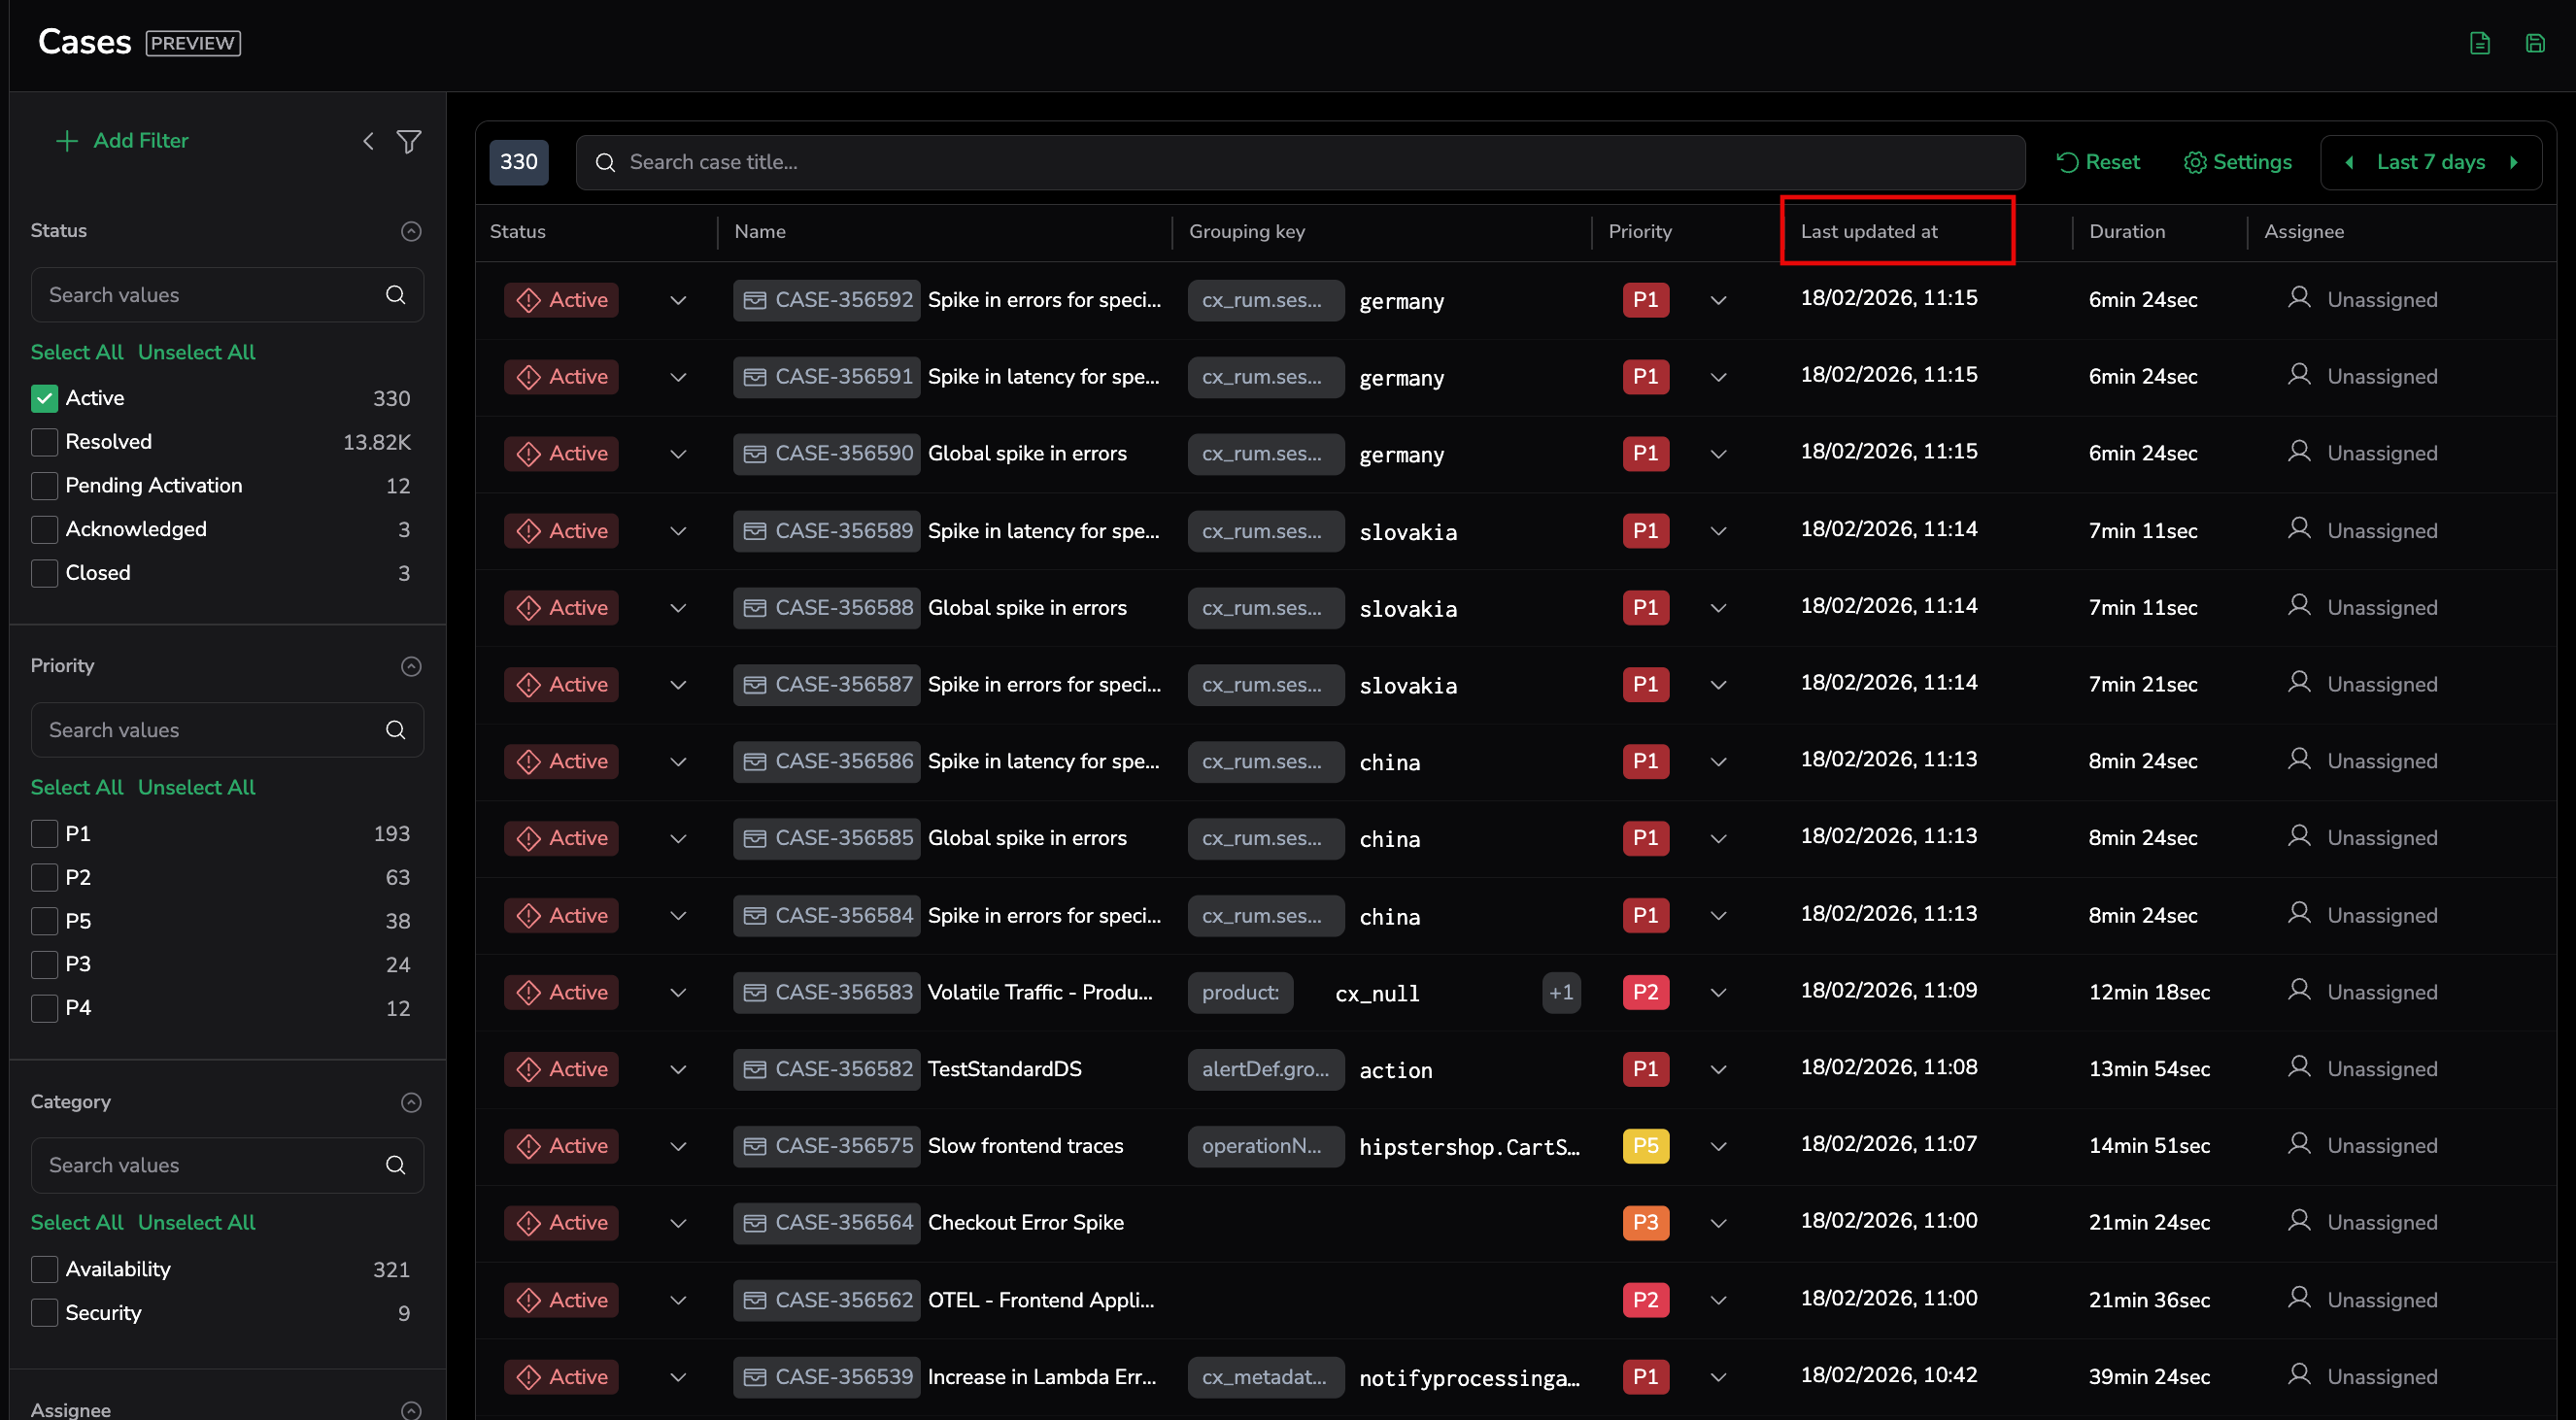Sort by the Last updated at column
The height and width of the screenshot is (1420, 2576).
coord(1868,231)
